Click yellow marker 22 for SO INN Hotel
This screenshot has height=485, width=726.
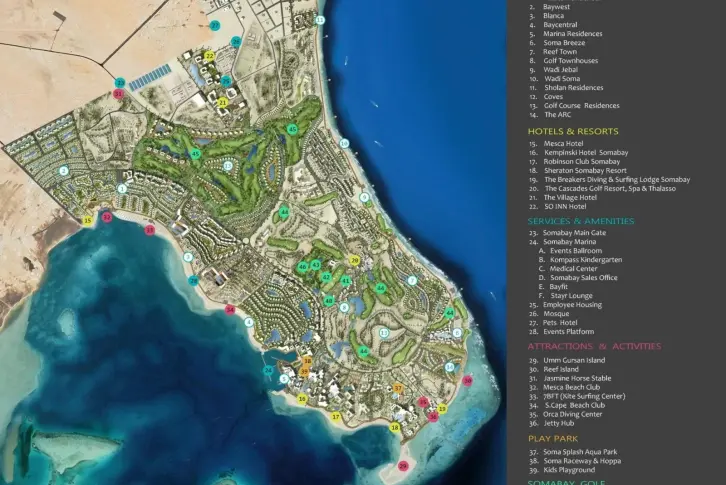pos(210,56)
